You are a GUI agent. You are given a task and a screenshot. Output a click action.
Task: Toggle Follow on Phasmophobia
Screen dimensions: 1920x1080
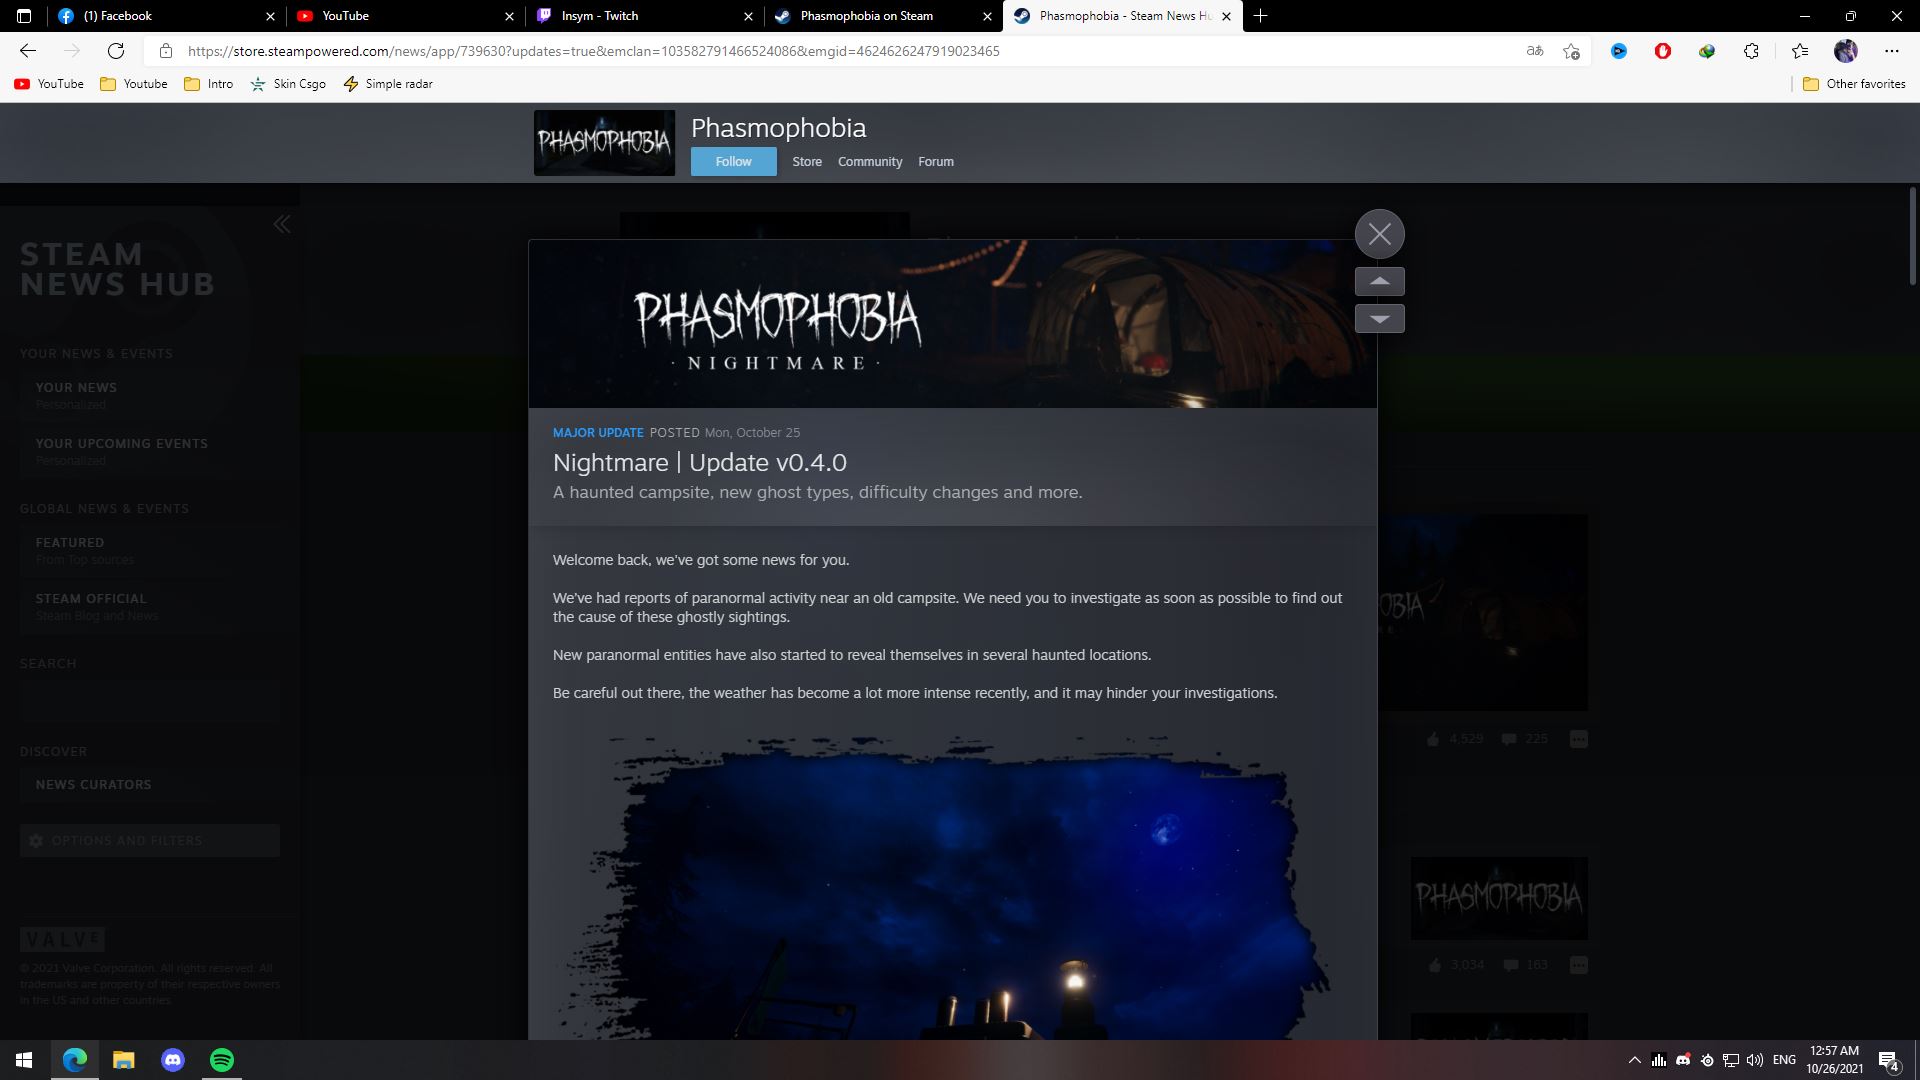[733, 161]
